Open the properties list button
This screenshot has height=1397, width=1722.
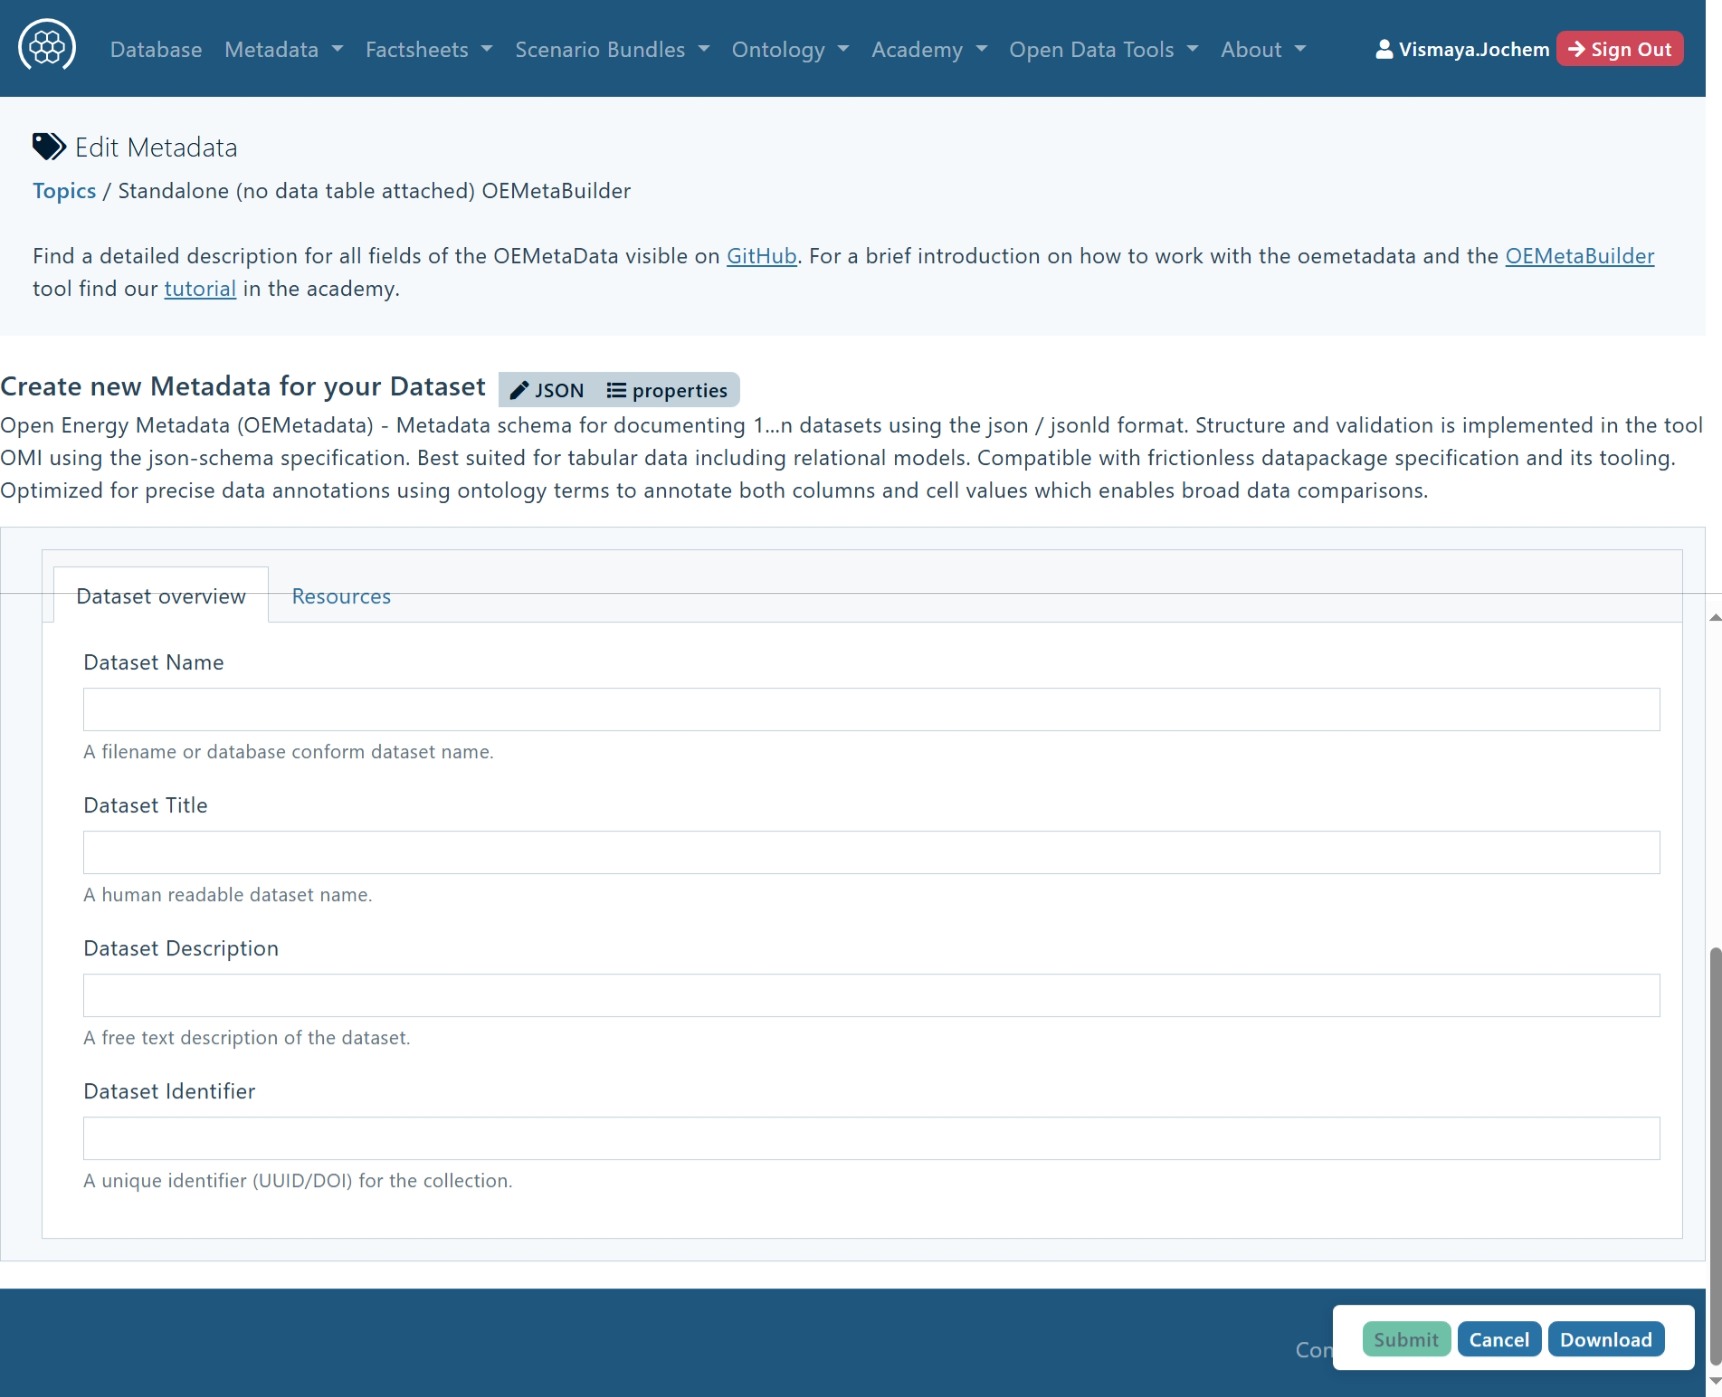(667, 390)
